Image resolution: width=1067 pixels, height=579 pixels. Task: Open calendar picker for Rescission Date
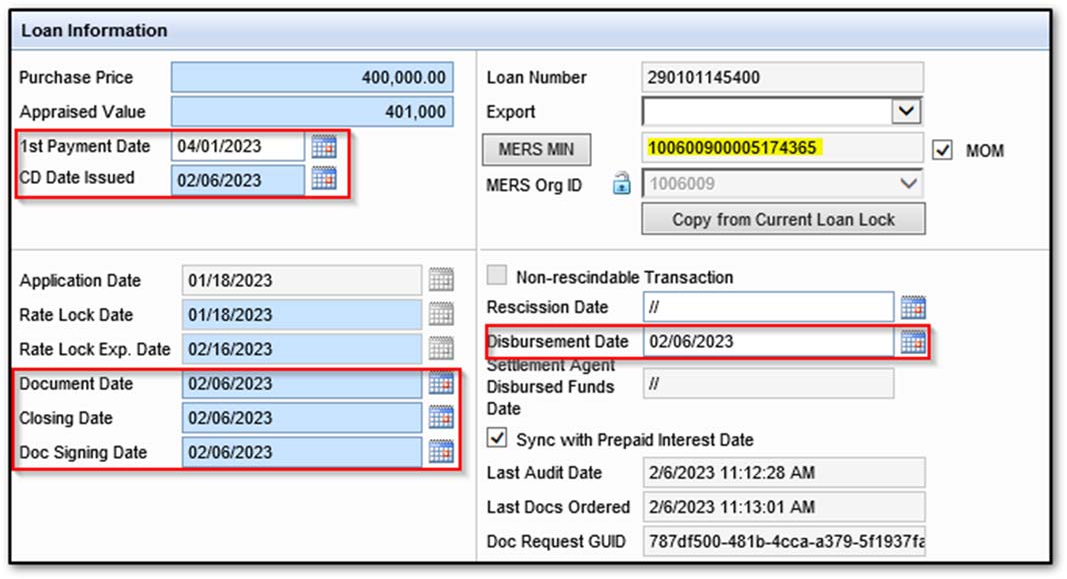tap(913, 308)
